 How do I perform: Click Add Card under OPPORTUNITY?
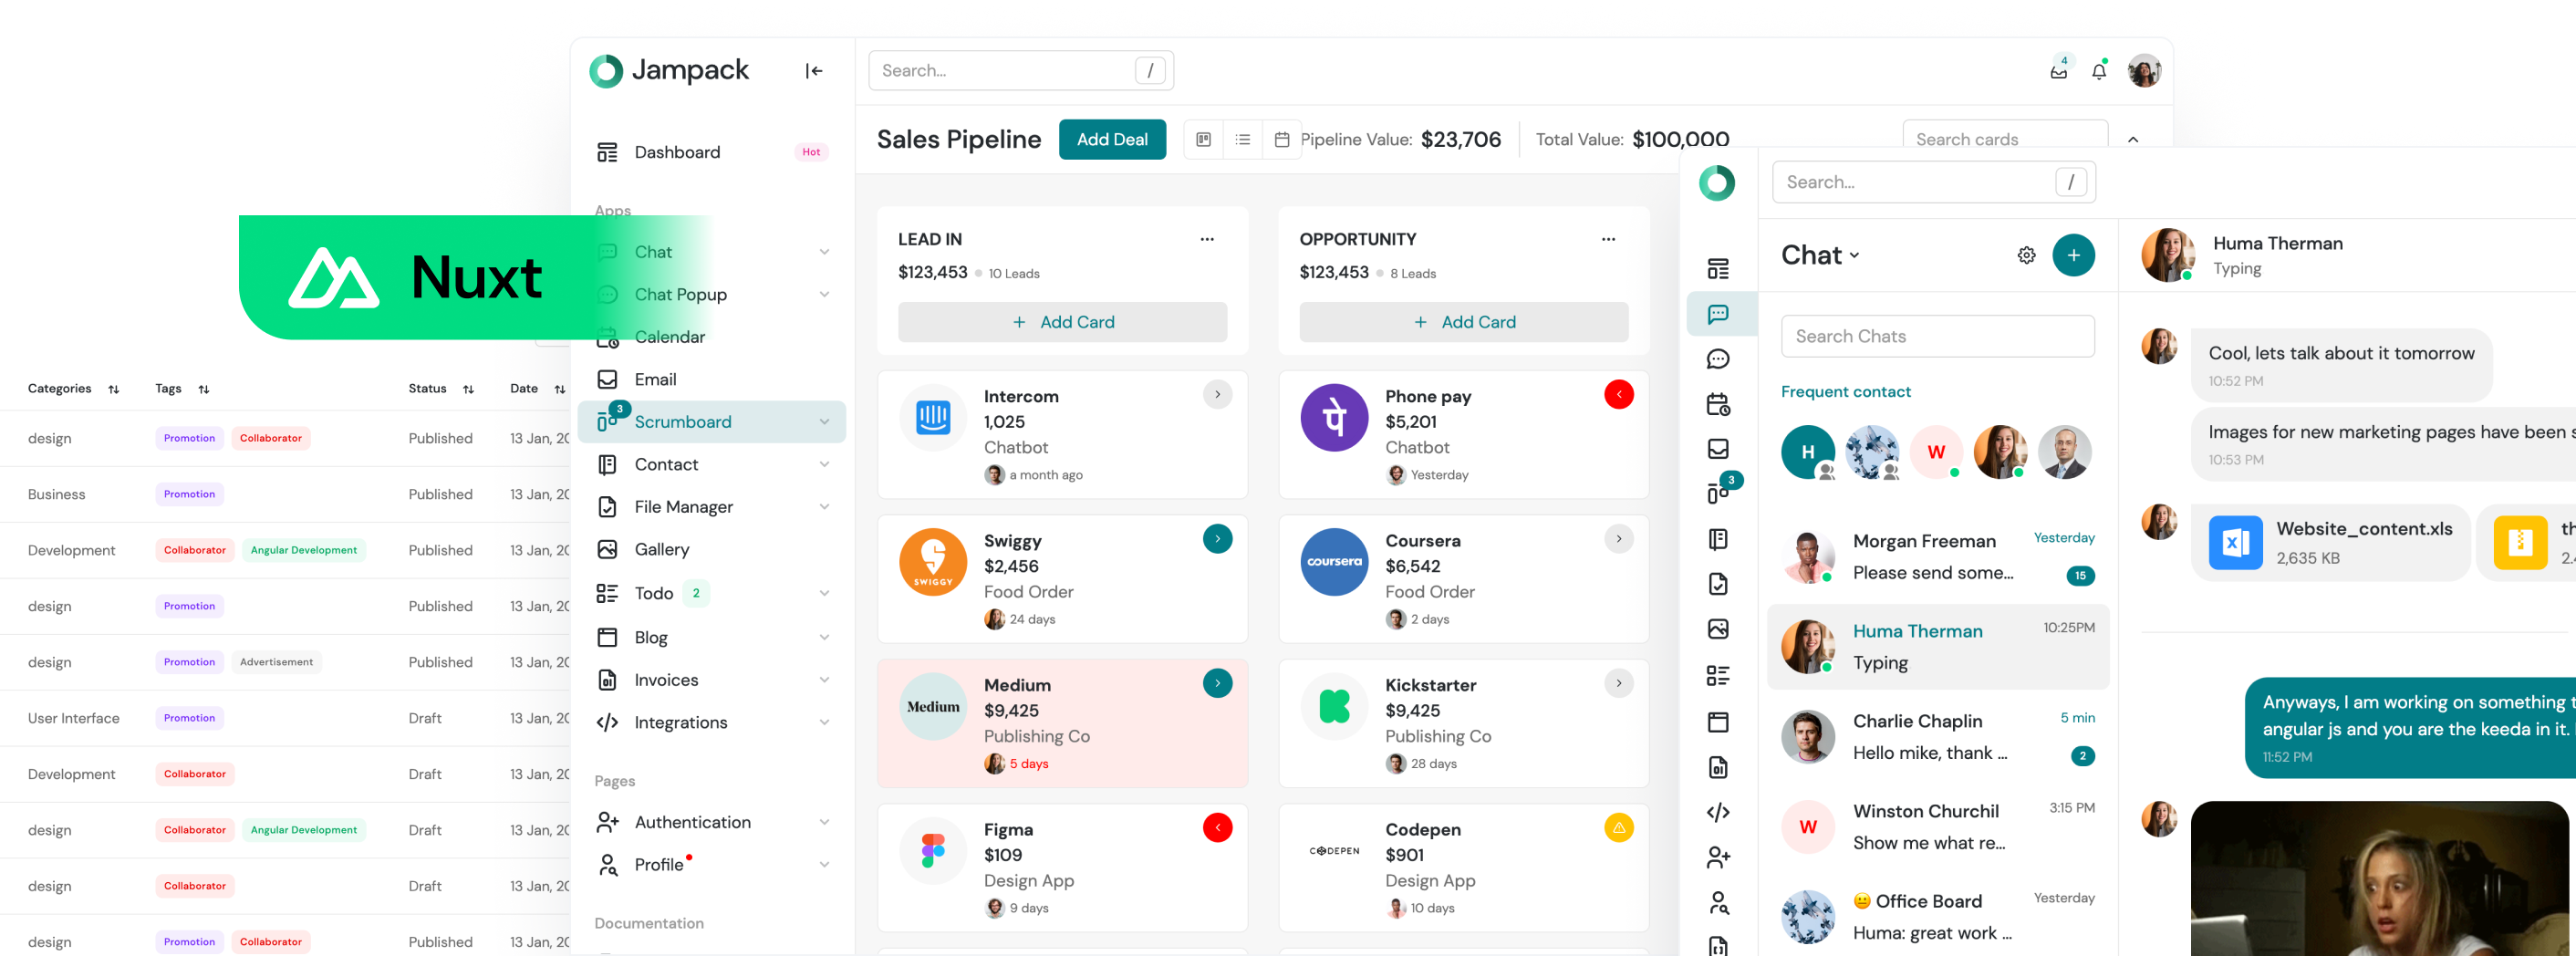1463,322
